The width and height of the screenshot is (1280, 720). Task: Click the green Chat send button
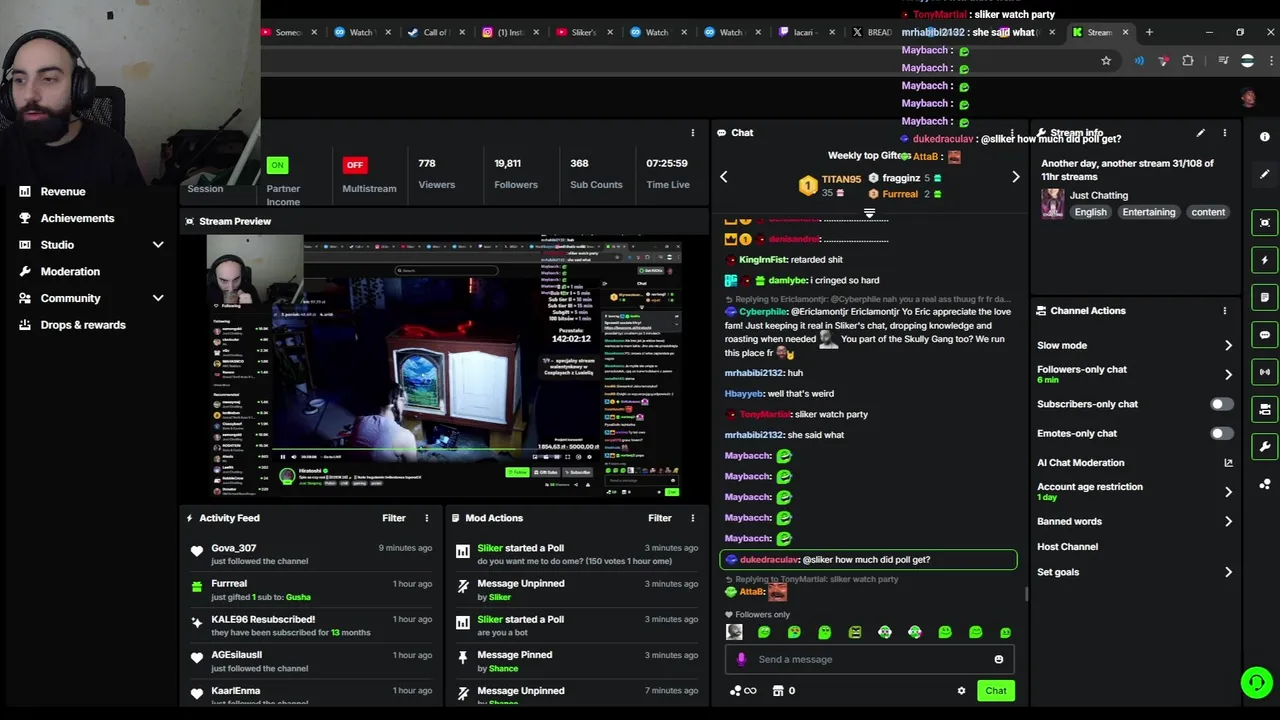pyautogui.click(x=996, y=691)
